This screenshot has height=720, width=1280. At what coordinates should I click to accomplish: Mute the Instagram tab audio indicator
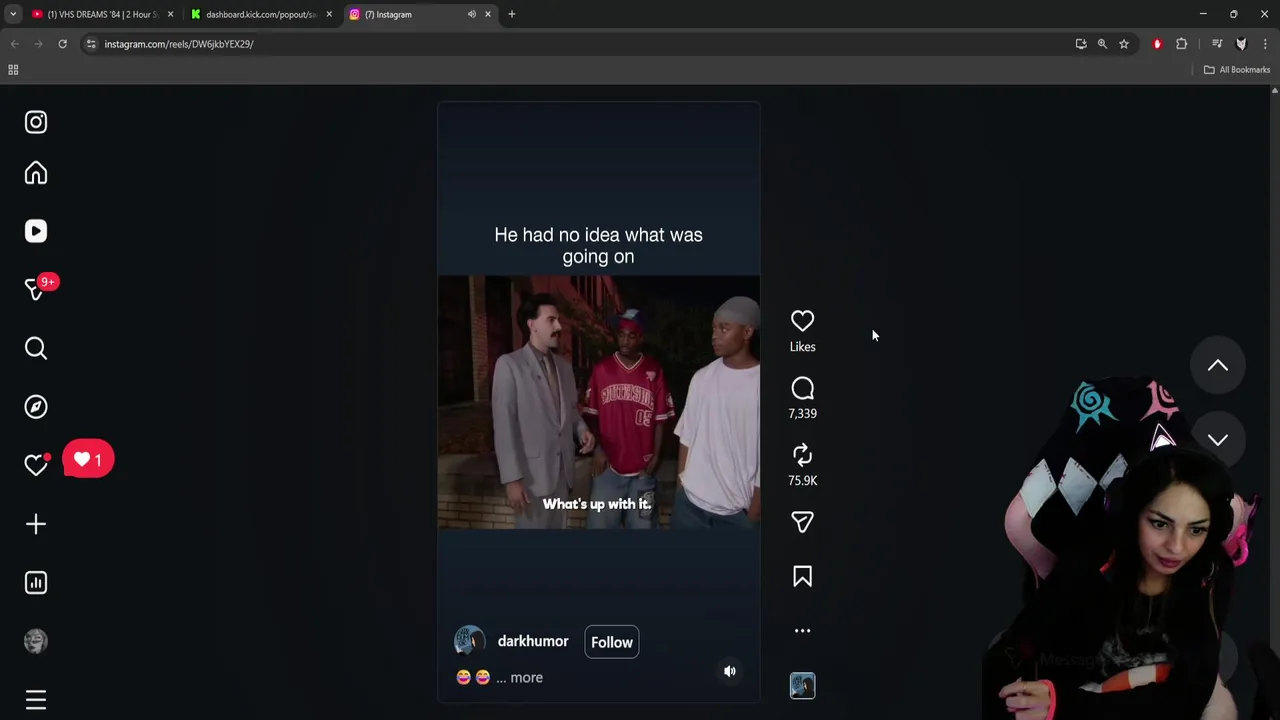pos(472,14)
